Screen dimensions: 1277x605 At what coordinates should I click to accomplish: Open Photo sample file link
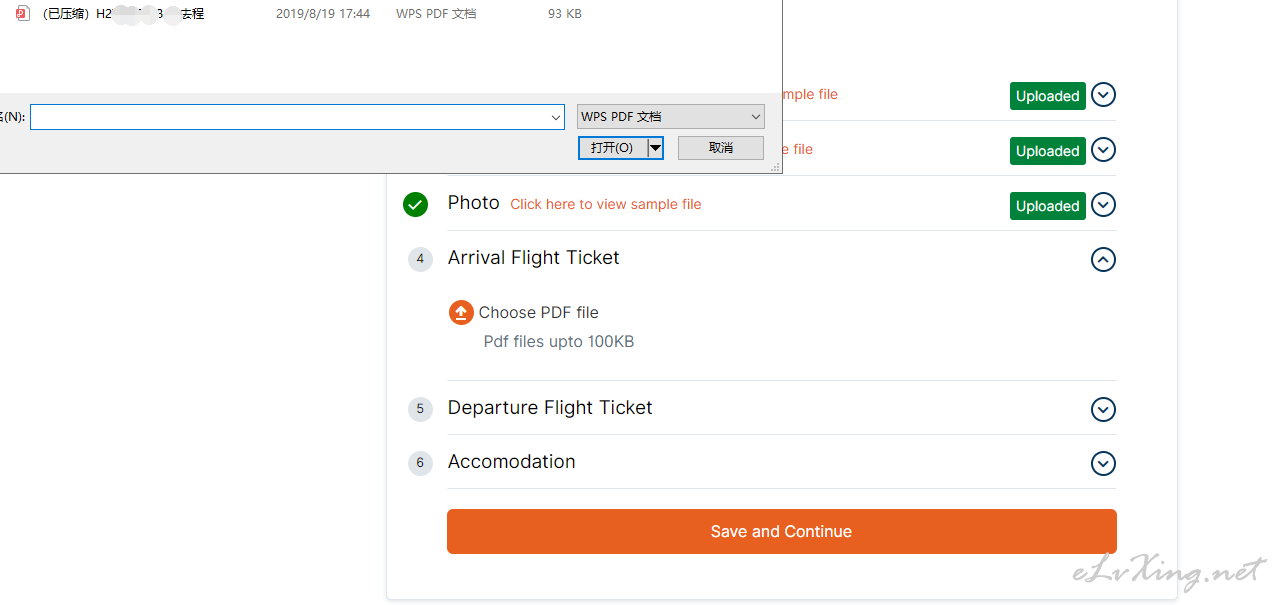point(606,204)
